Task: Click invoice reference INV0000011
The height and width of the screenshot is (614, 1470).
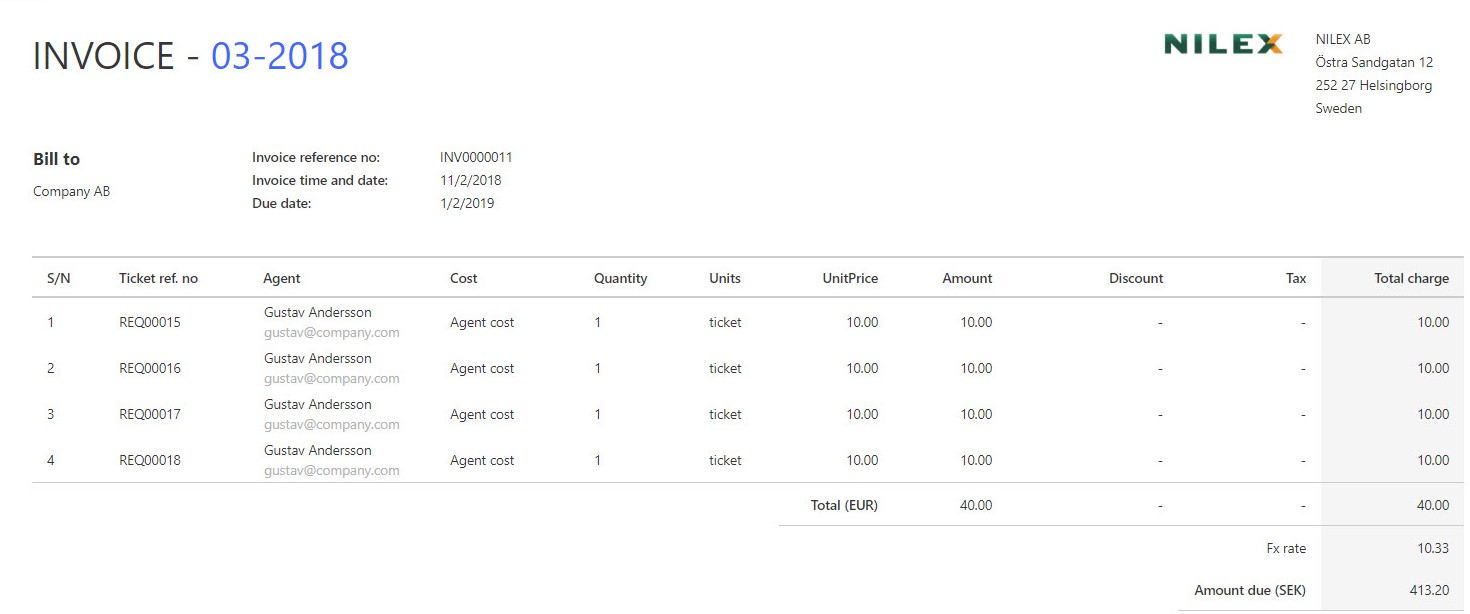Action: [476, 157]
